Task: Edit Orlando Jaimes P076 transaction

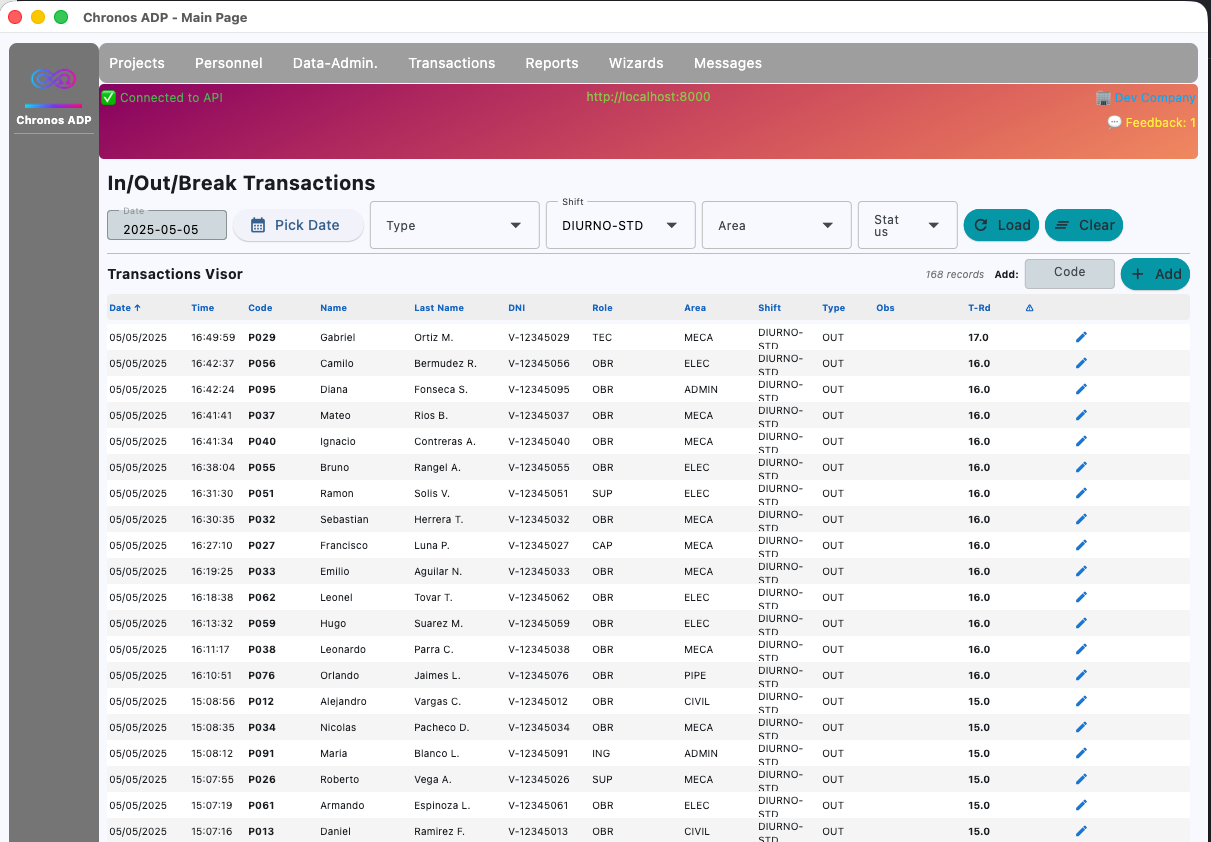Action: (1081, 676)
